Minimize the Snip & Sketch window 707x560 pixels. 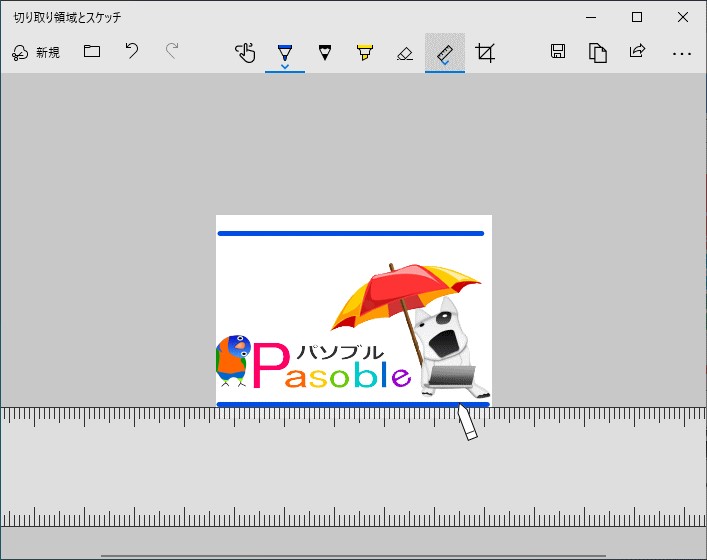591,17
